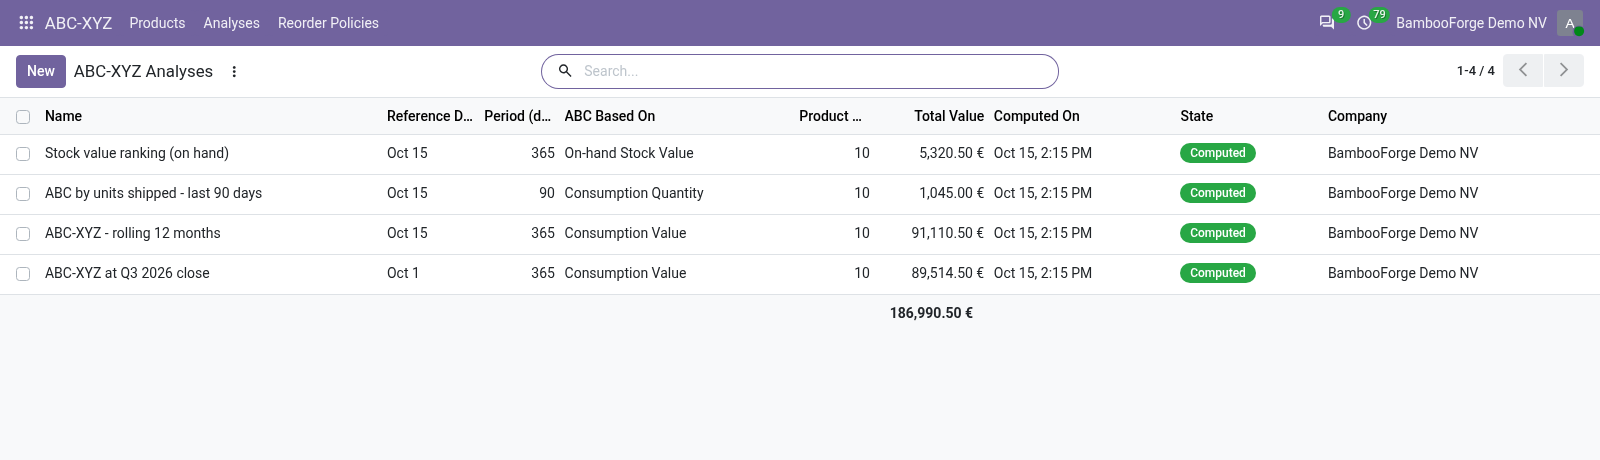Sort by Reference Date column header
Screen dimensions: 1600x460
click(430, 116)
